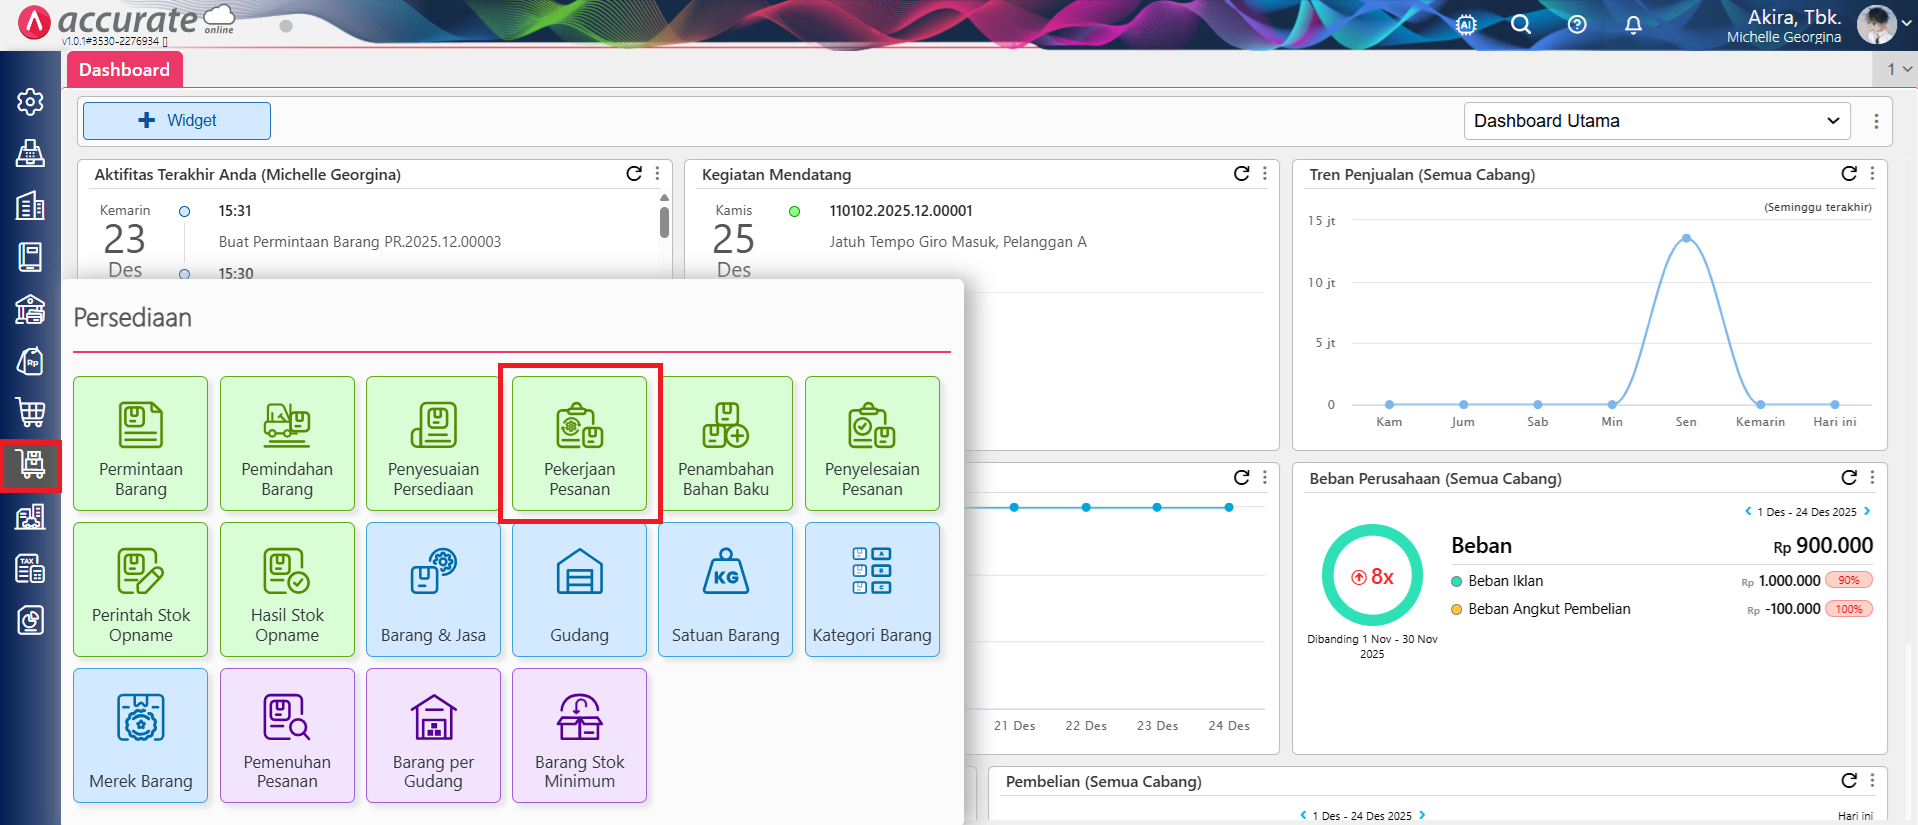Click the Sen peak point on sales chart
The image size is (1918, 825).
(1686, 238)
